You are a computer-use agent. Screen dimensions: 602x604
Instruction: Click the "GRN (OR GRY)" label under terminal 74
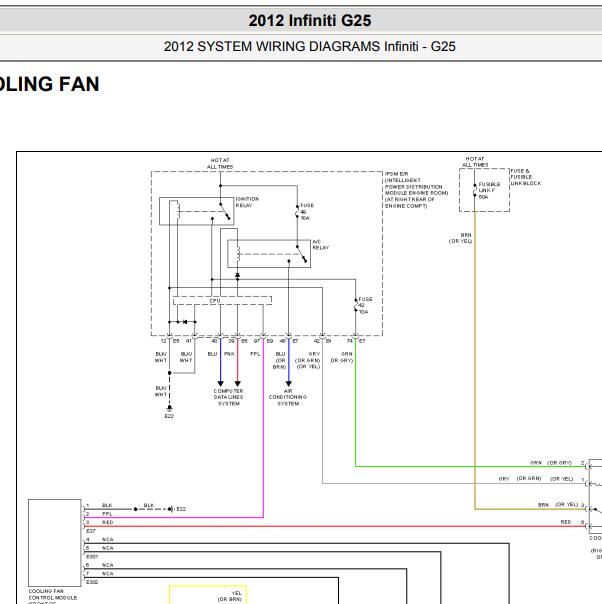click(342, 357)
